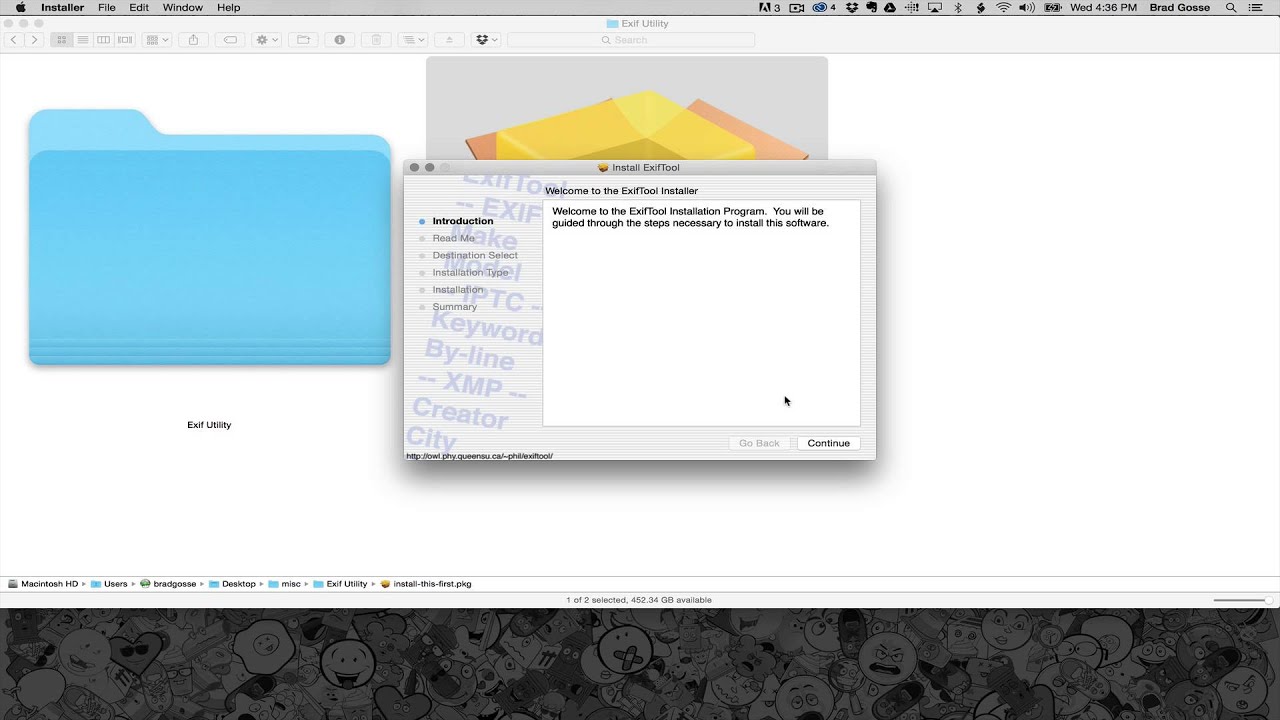Click misc in the path bar

(284, 584)
